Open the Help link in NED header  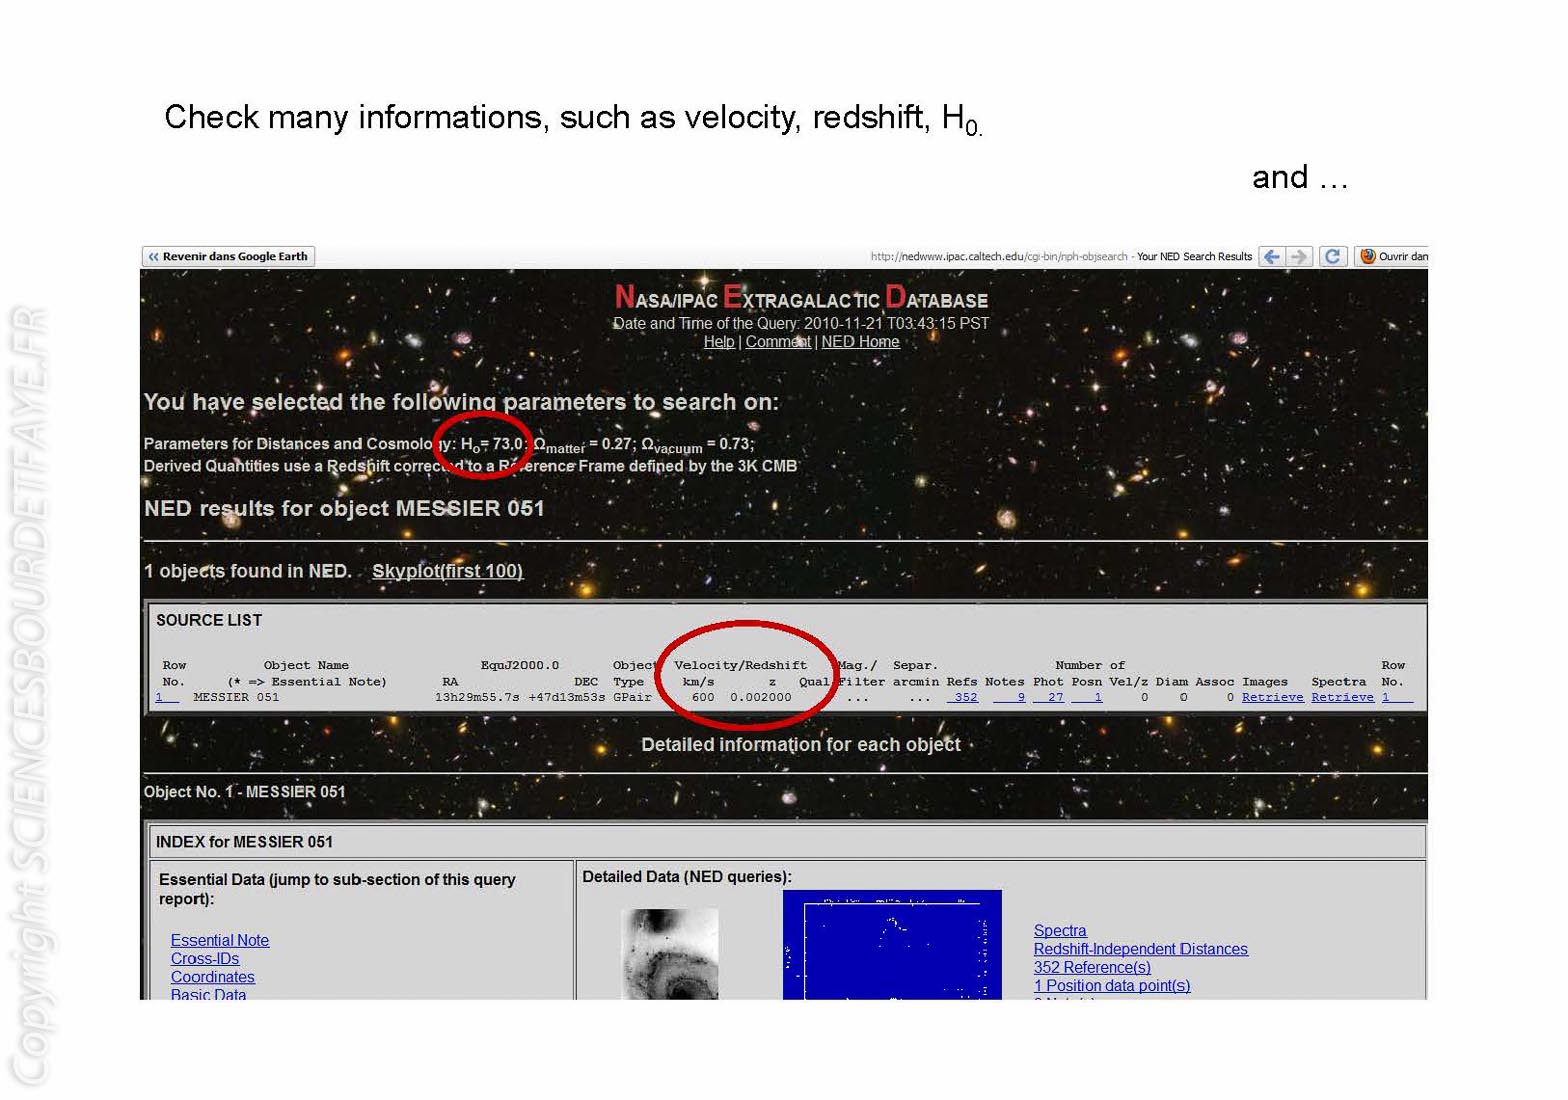tap(719, 342)
